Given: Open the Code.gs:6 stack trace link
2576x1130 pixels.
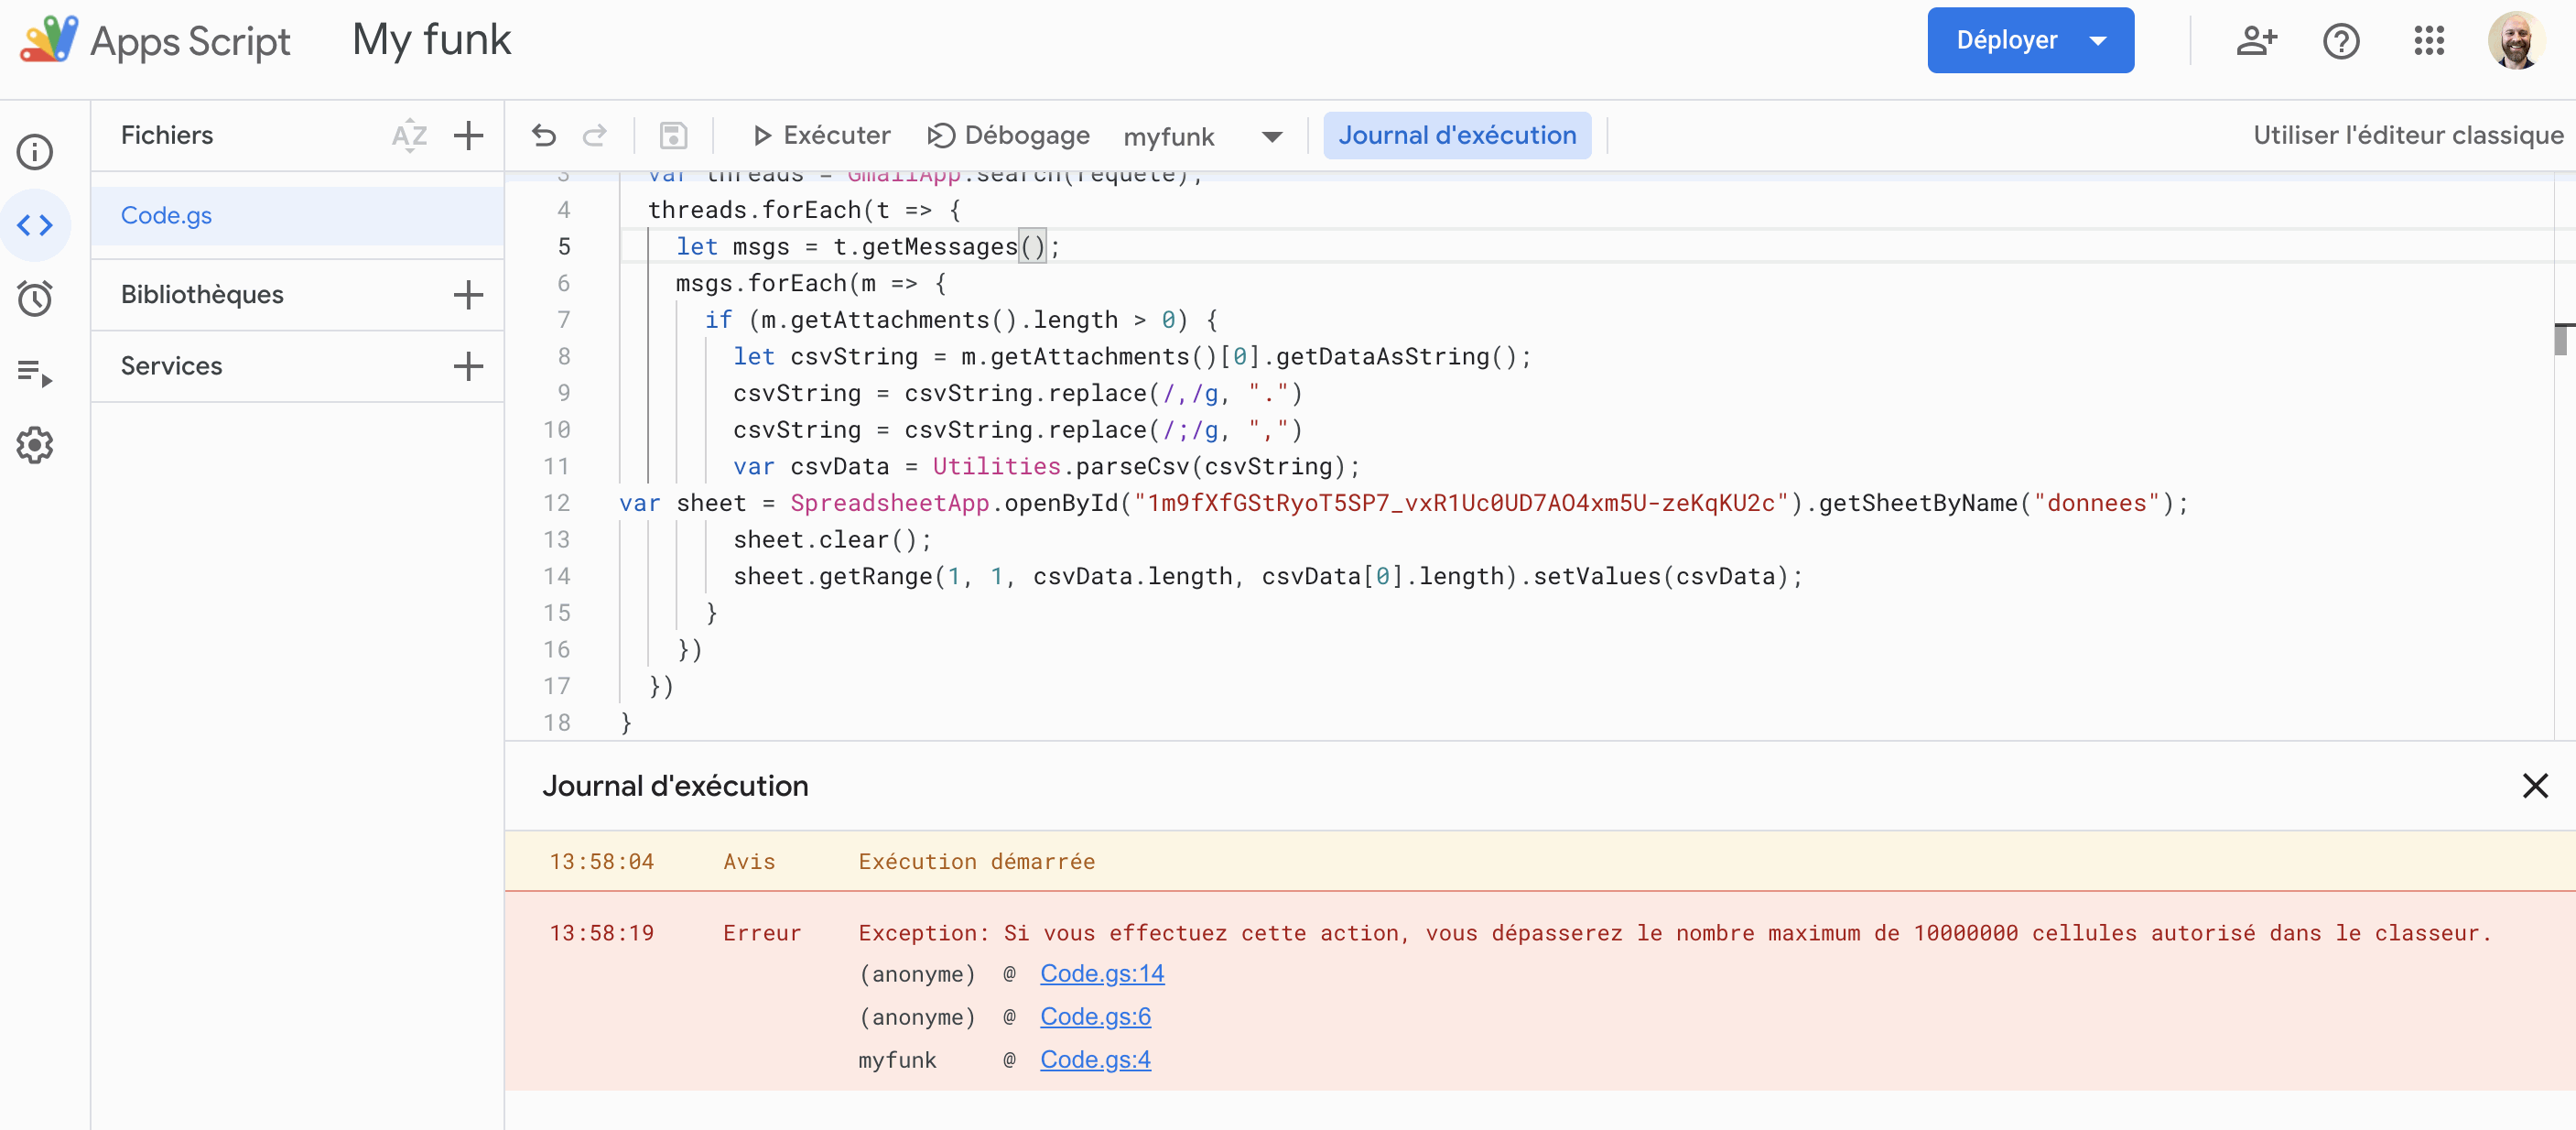Looking at the screenshot, I should (x=1095, y=1016).
